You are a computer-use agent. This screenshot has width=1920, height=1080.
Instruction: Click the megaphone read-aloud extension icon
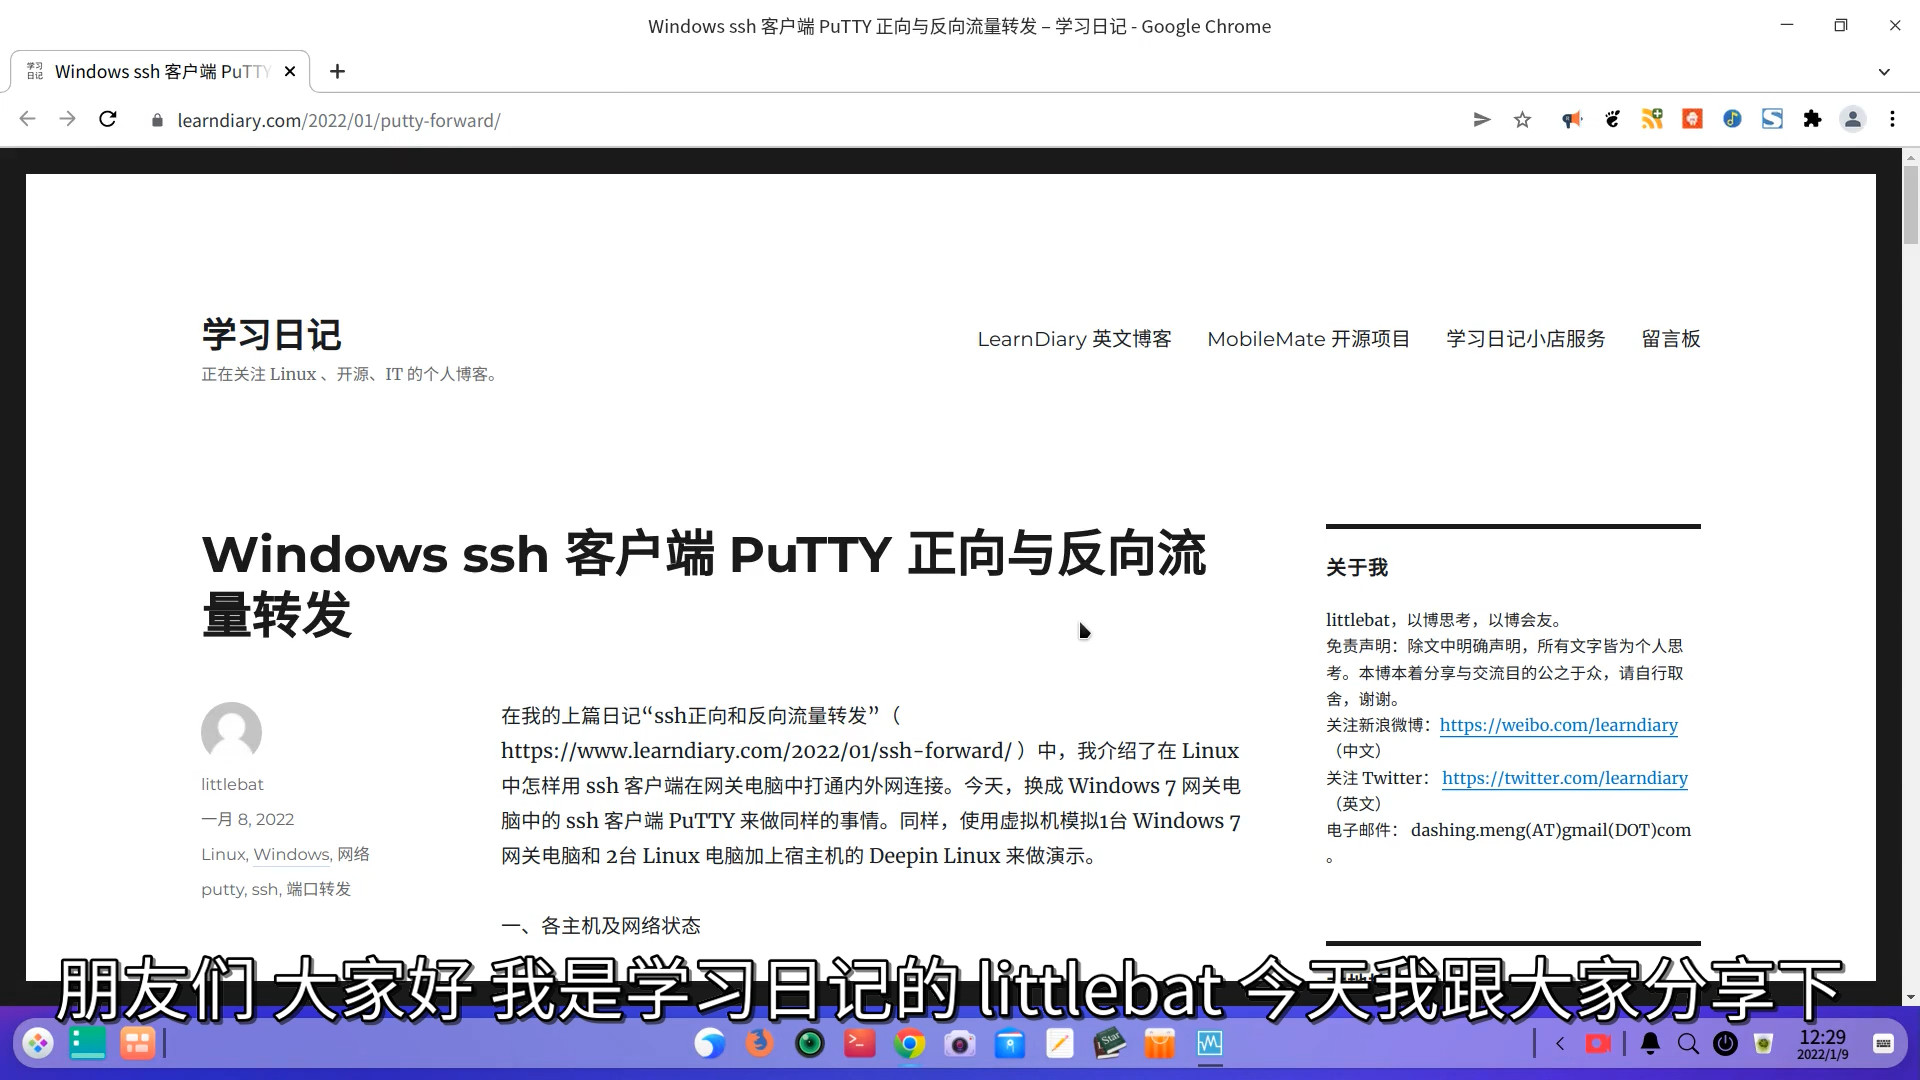pos(1572,120)
